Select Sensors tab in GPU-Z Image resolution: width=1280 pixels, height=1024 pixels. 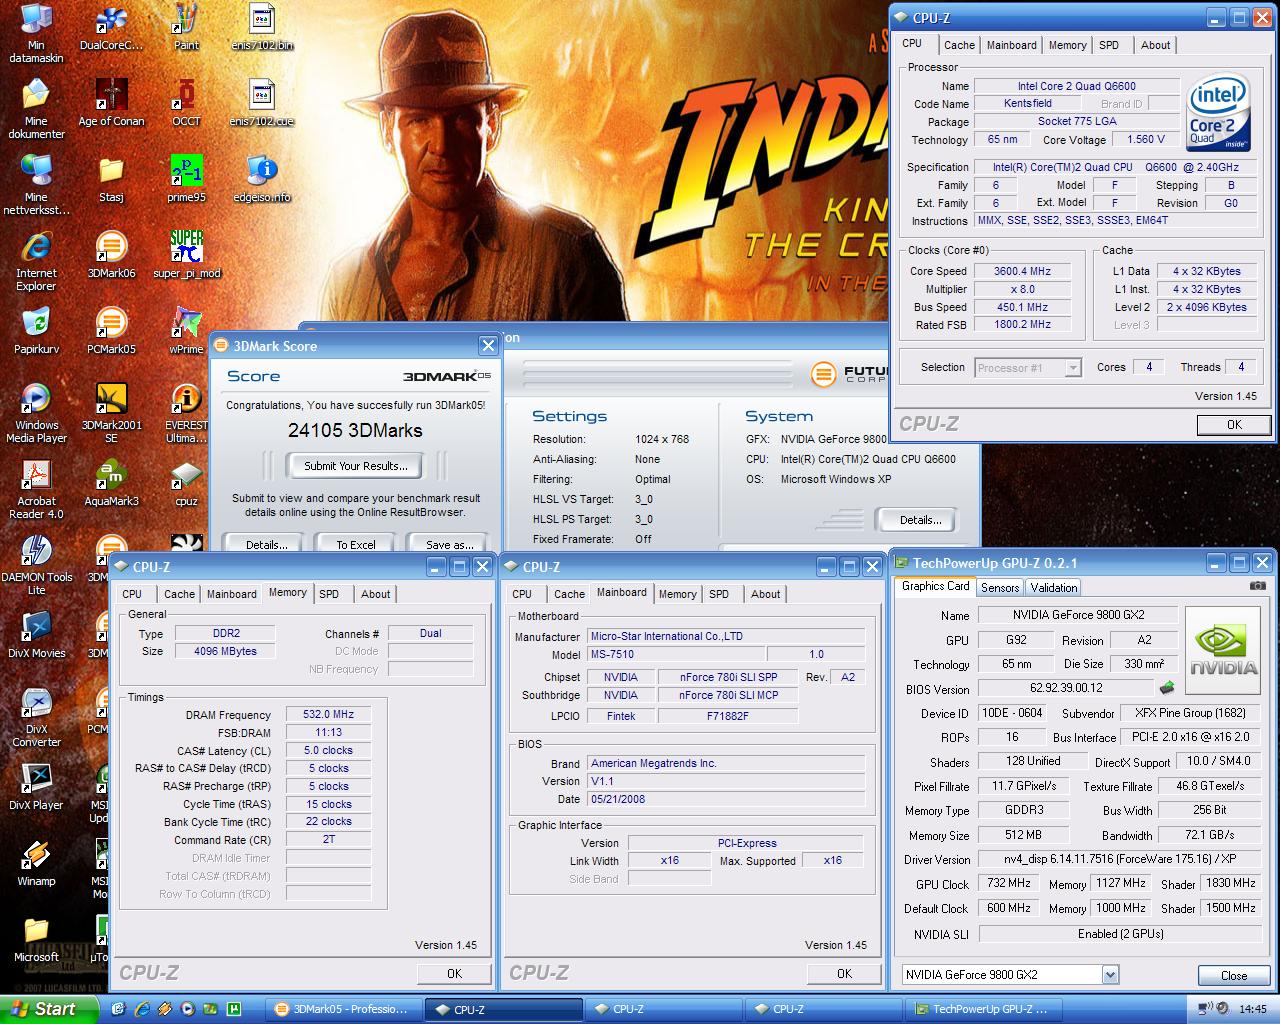click(1000, 587)
